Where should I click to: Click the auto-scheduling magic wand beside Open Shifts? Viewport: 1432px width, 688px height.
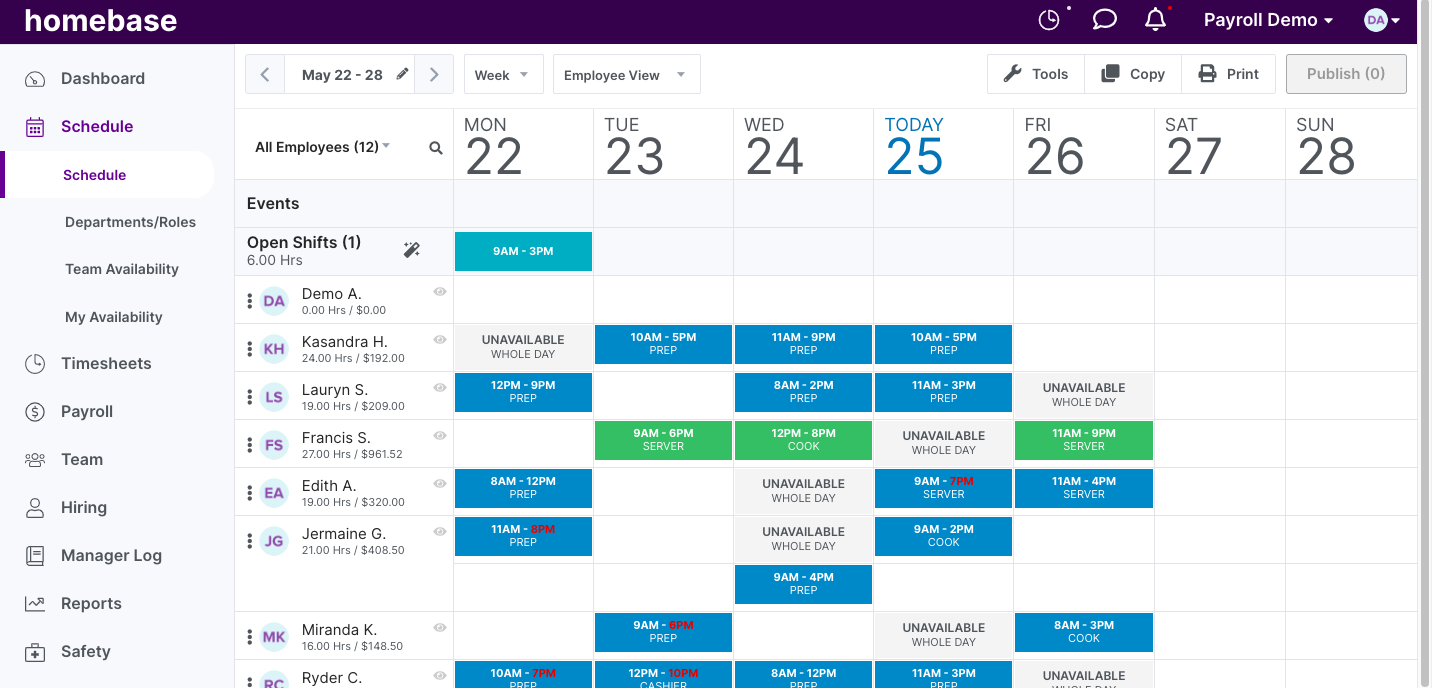[411, 251]
